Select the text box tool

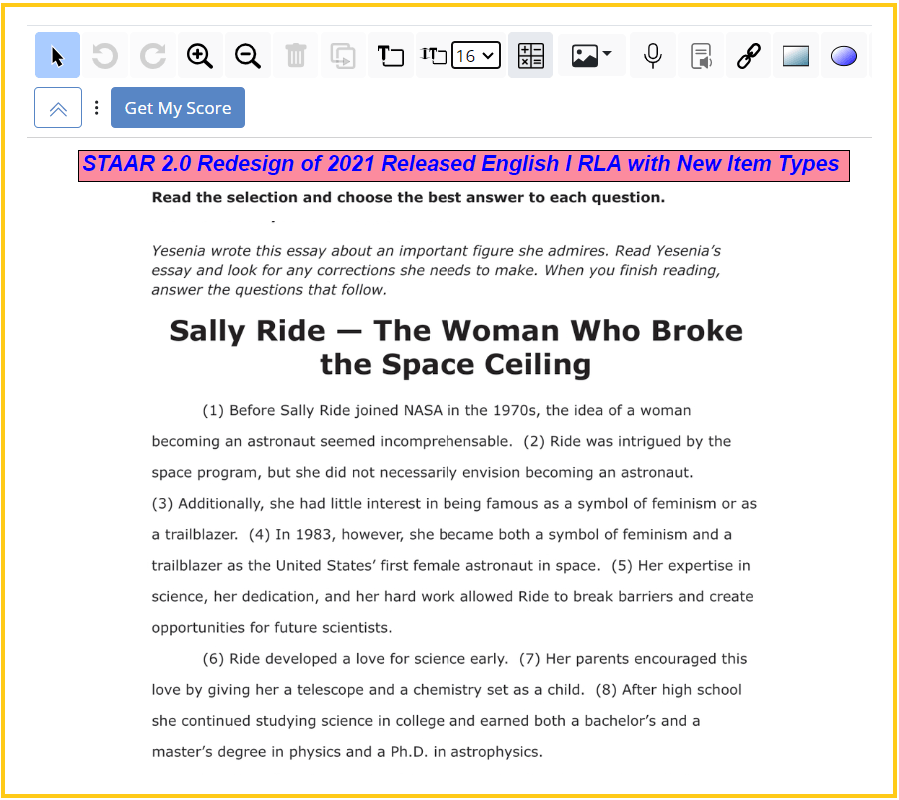click(390, 56)
